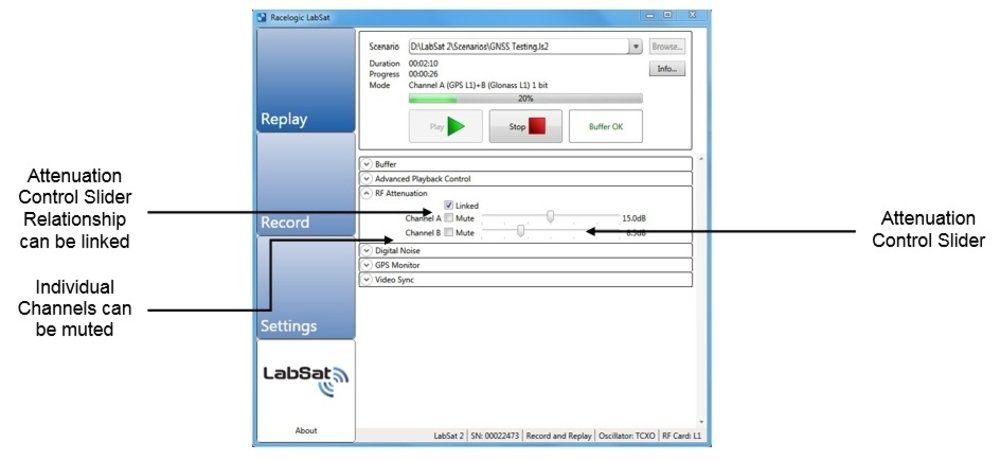1000x461 pixels.
Task: Maximize the Racelogic LabSat window
Action: (667, 15)
